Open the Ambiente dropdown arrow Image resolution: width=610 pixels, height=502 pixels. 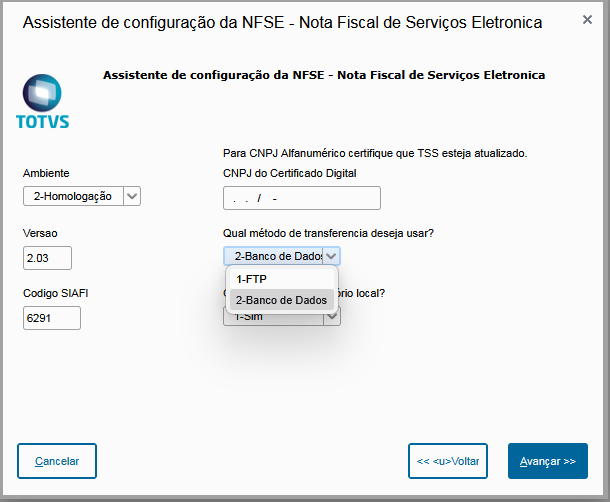[x=132, y=196]
